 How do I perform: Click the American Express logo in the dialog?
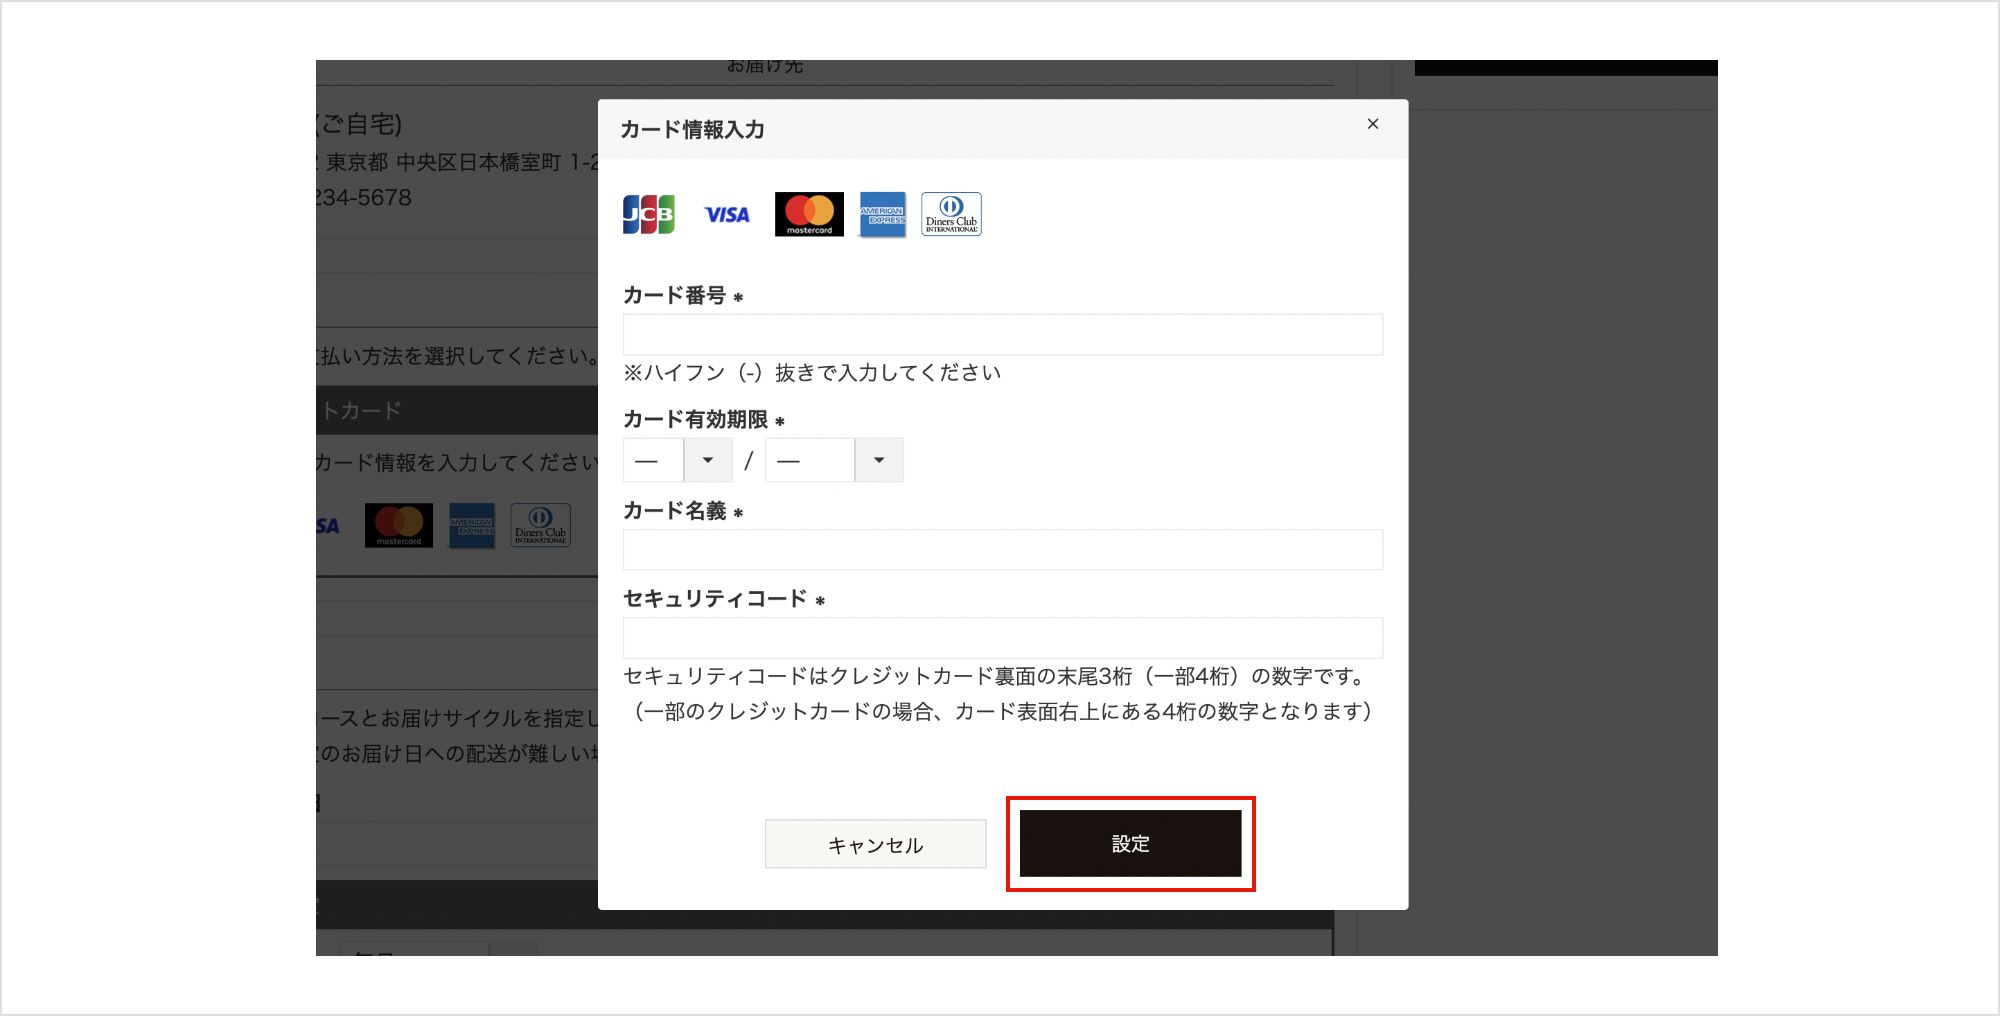tap(882, 214)
